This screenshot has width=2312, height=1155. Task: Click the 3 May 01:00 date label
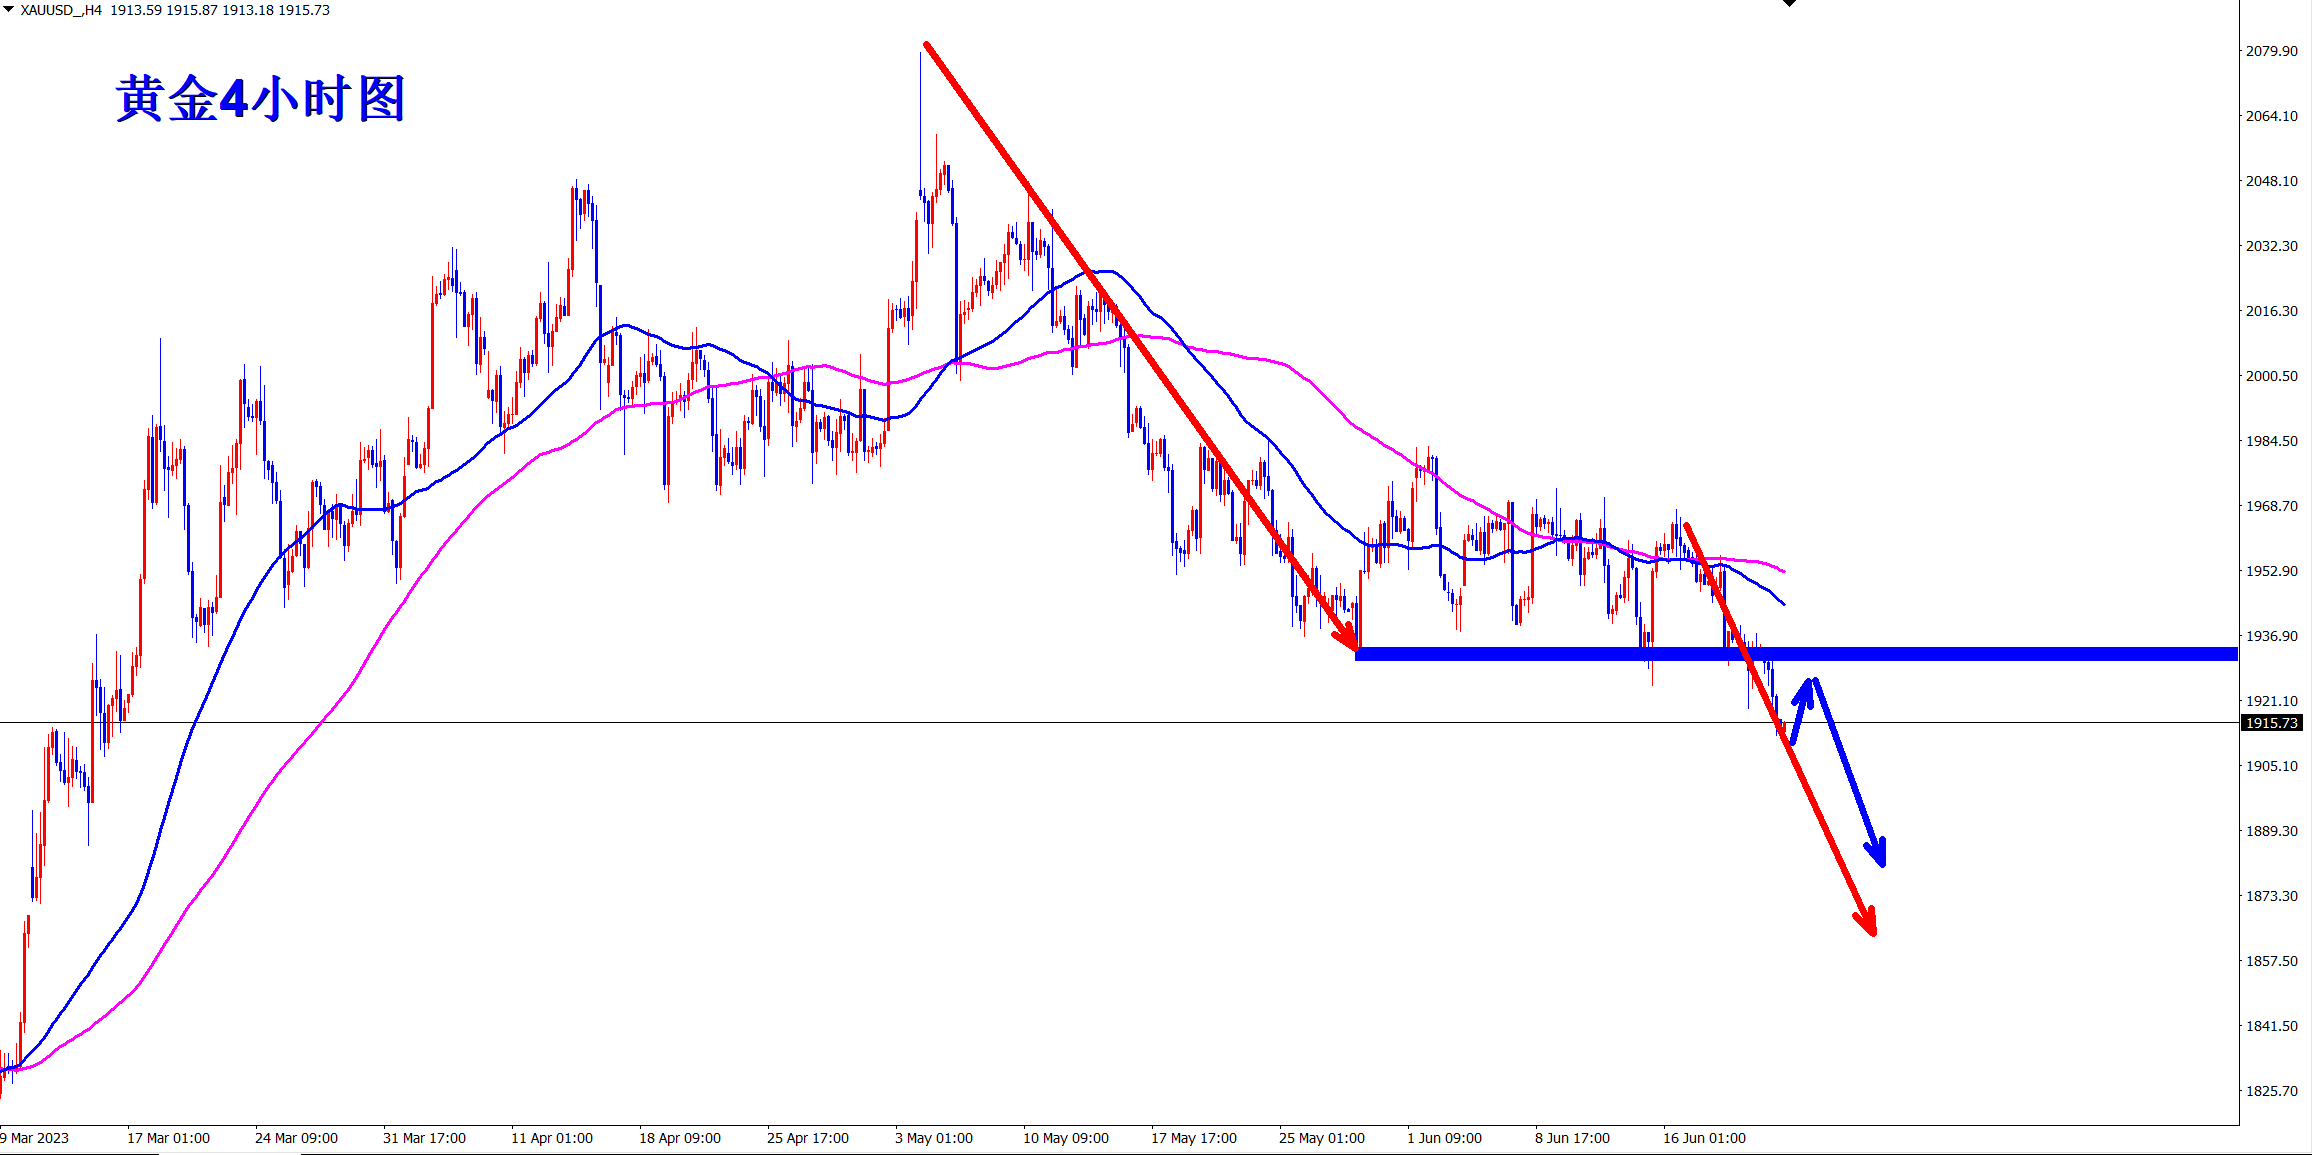point(933,1138)
